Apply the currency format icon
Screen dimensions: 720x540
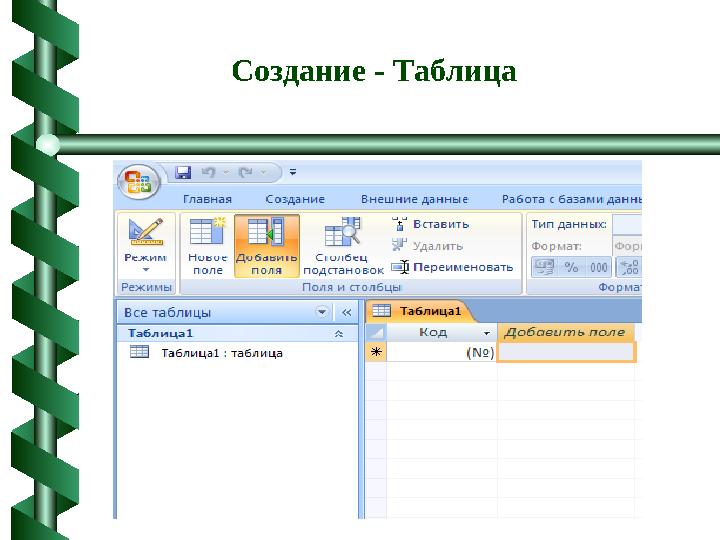coord(544,267)
